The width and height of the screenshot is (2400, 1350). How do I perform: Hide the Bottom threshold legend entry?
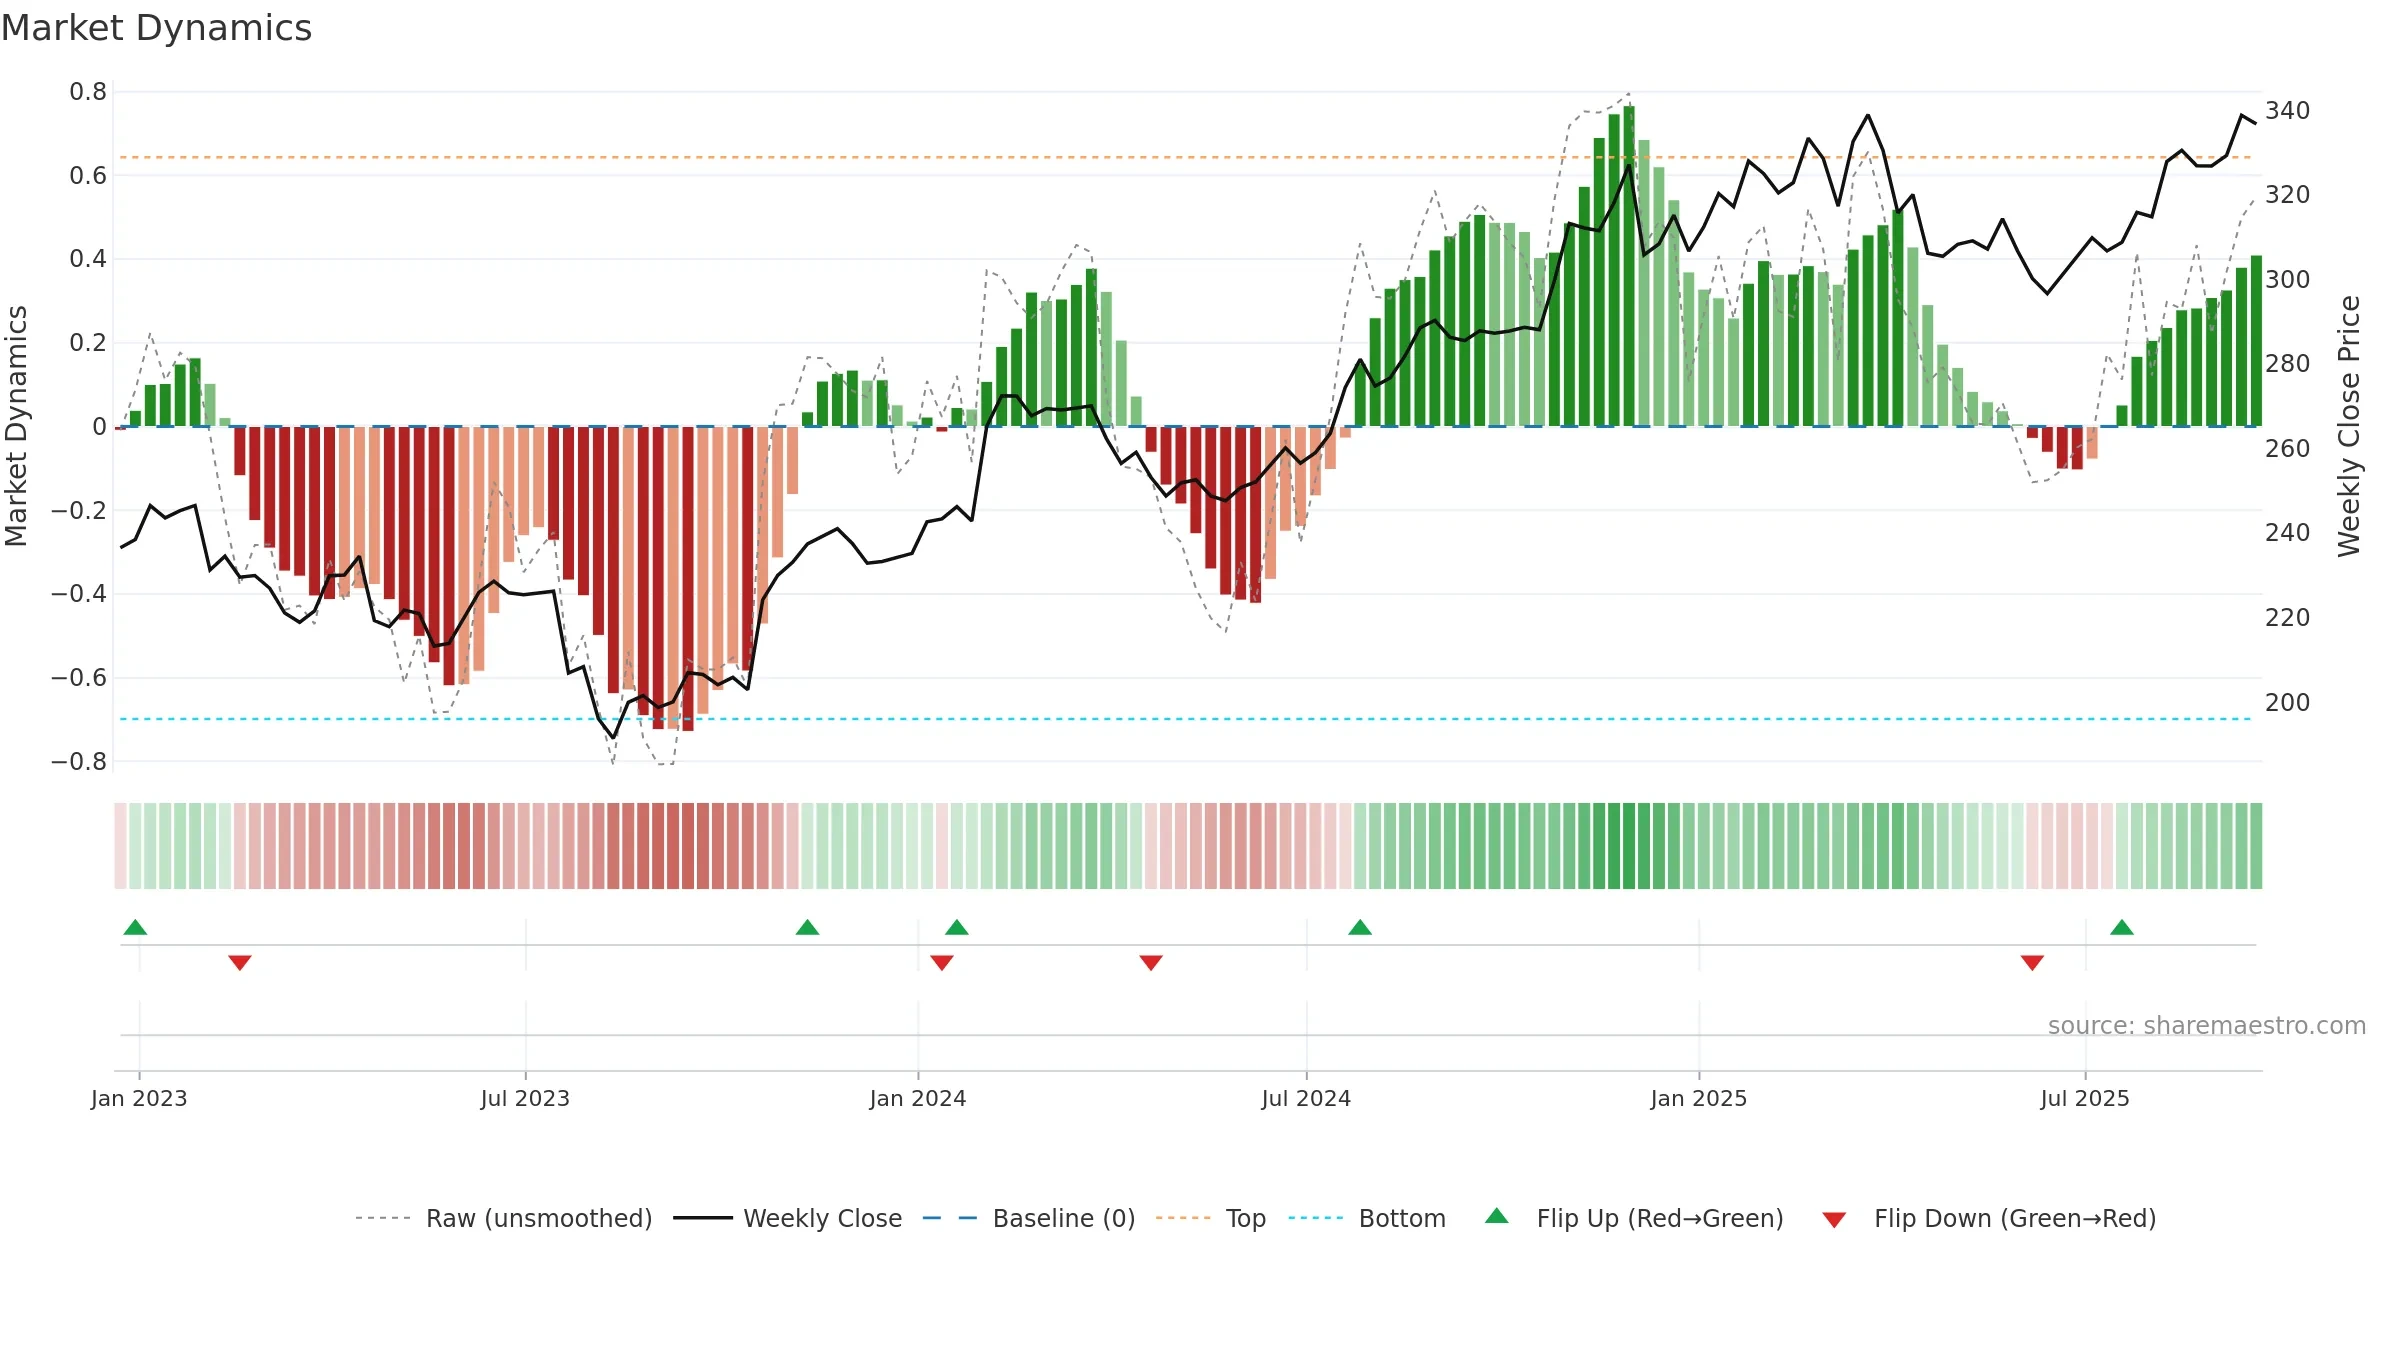pos(1367,1218)
